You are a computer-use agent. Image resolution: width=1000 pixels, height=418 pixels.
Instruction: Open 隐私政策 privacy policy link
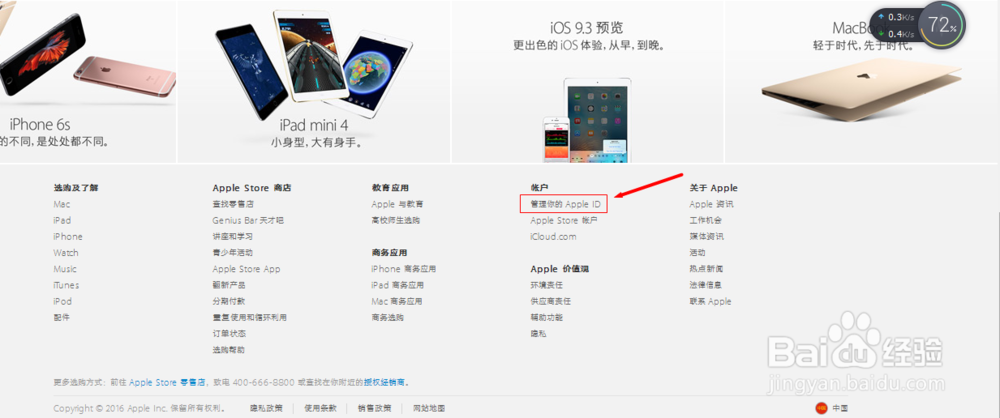266,408
